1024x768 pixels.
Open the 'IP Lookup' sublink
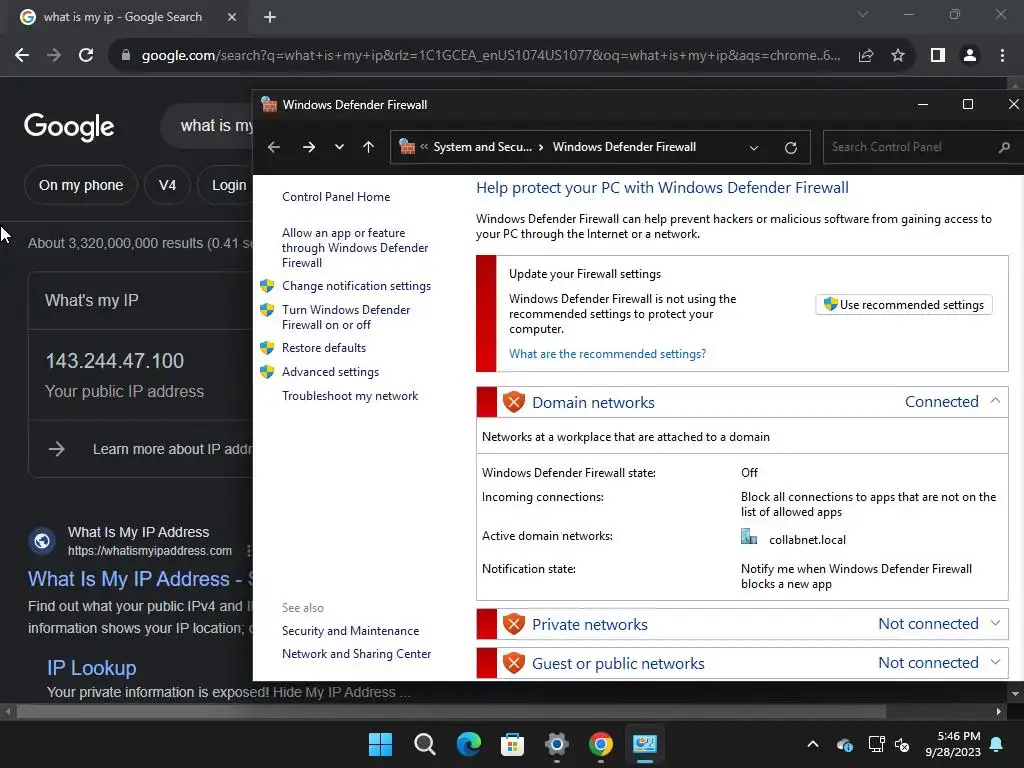click(91, 668)
